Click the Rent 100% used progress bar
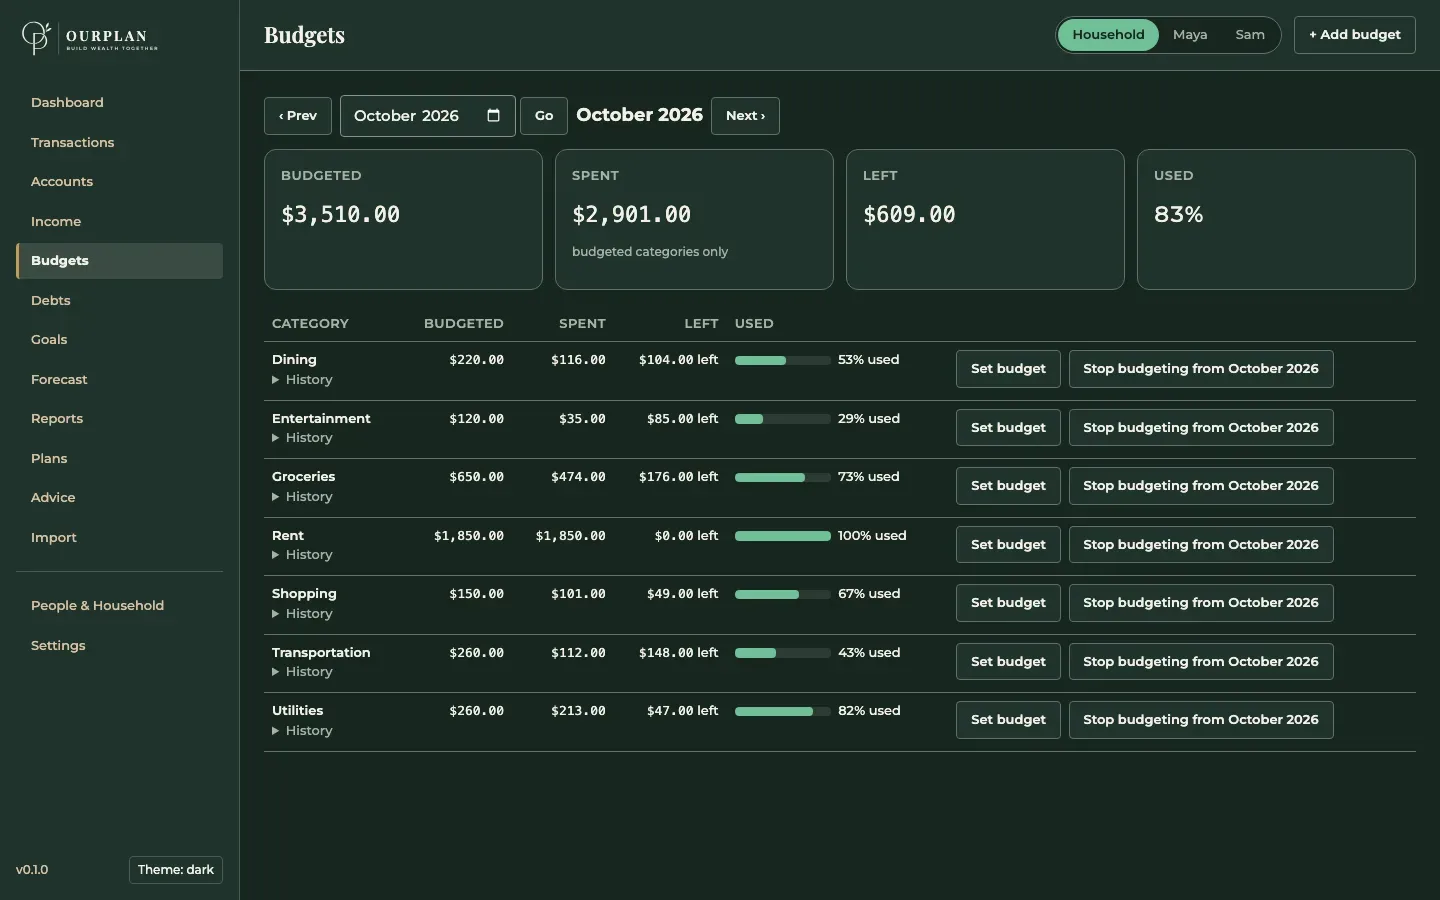Image resolution: width=1440 pixels, height=900 pixels. click(783, 536)
